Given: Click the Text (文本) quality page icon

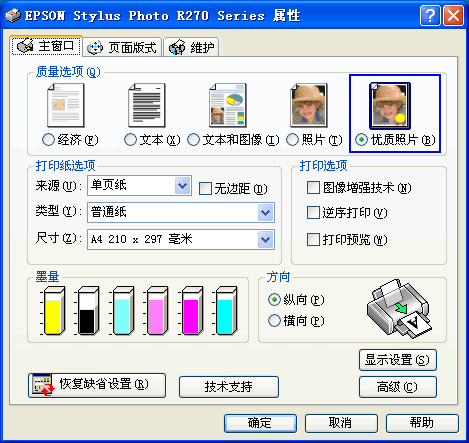Looking at the screenshot, I should 147,105.
